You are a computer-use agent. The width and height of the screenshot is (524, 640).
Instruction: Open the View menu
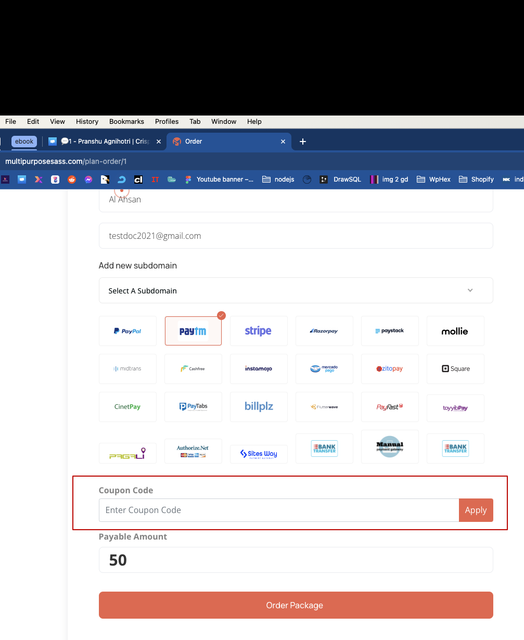(58, 122)
